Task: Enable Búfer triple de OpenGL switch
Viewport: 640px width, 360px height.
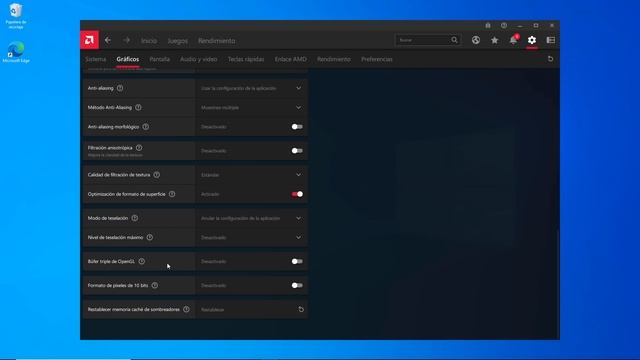Action: click(x=297, y=261)
